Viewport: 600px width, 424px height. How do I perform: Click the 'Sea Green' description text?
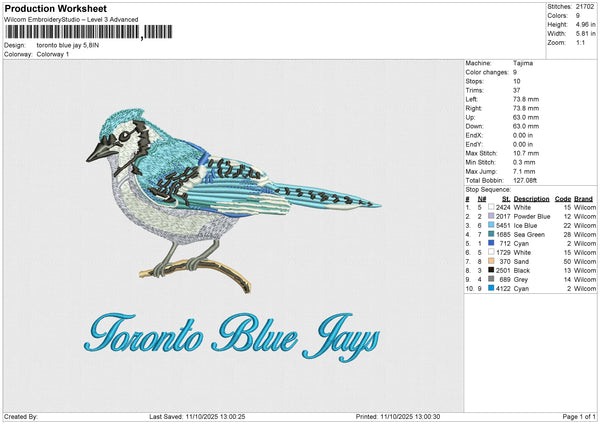click(x=529, y=235)
